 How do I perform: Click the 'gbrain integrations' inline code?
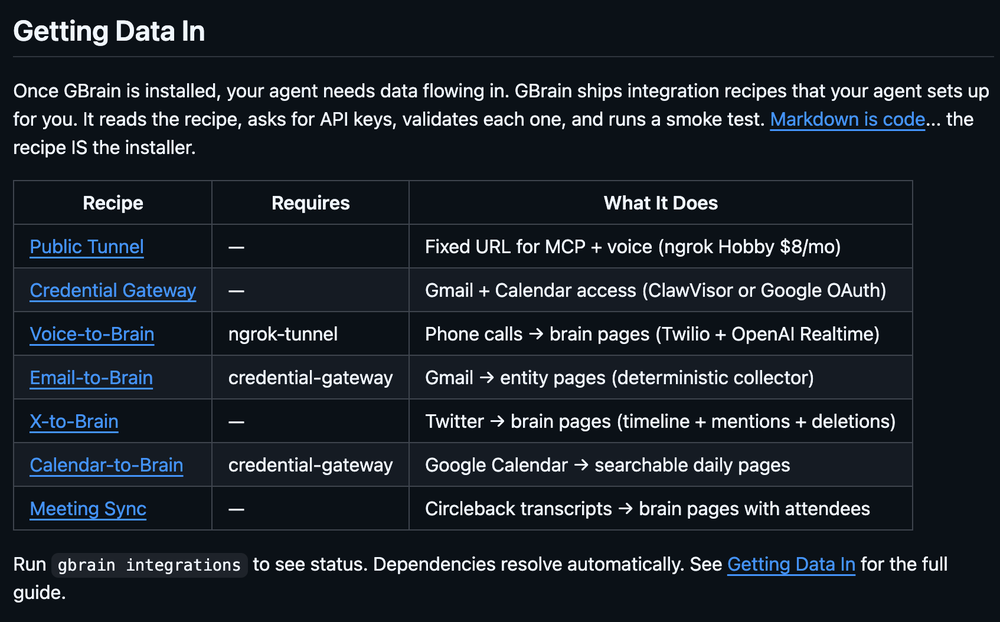pos(149,565)
